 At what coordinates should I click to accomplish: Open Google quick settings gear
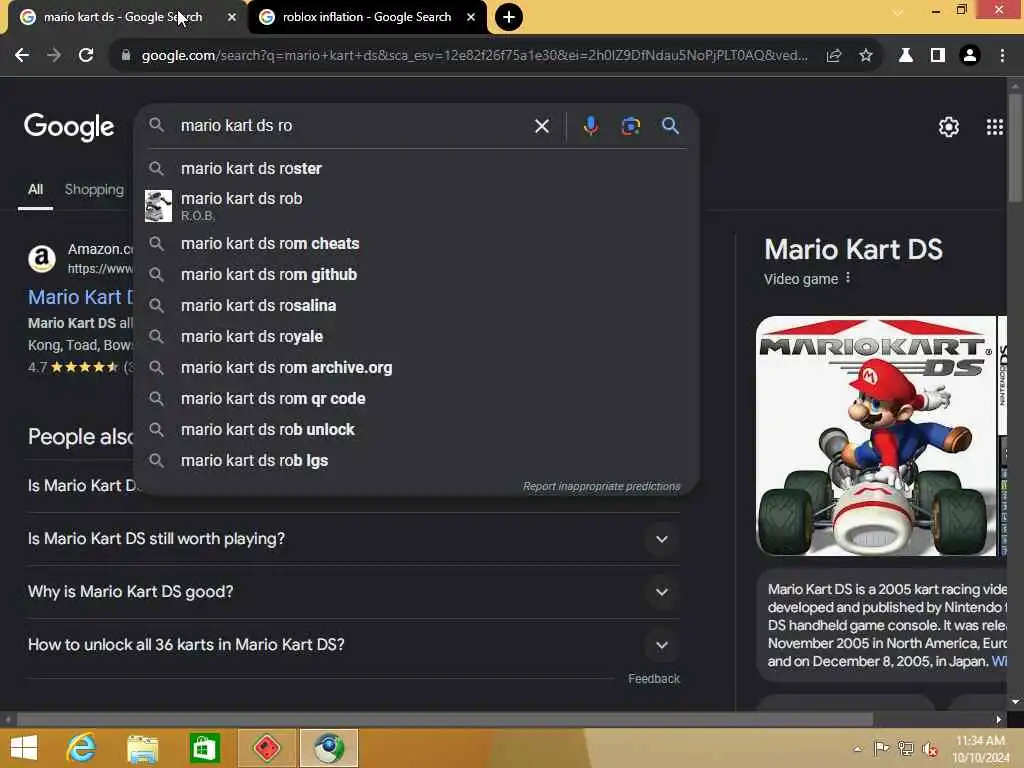coord(948,127)
